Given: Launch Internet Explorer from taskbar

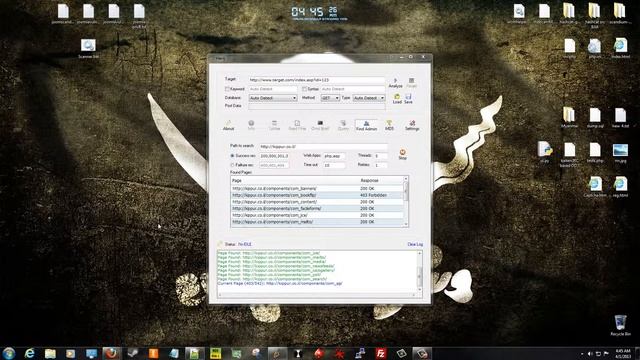Looking at the screenshot, I should coord(29,353).
